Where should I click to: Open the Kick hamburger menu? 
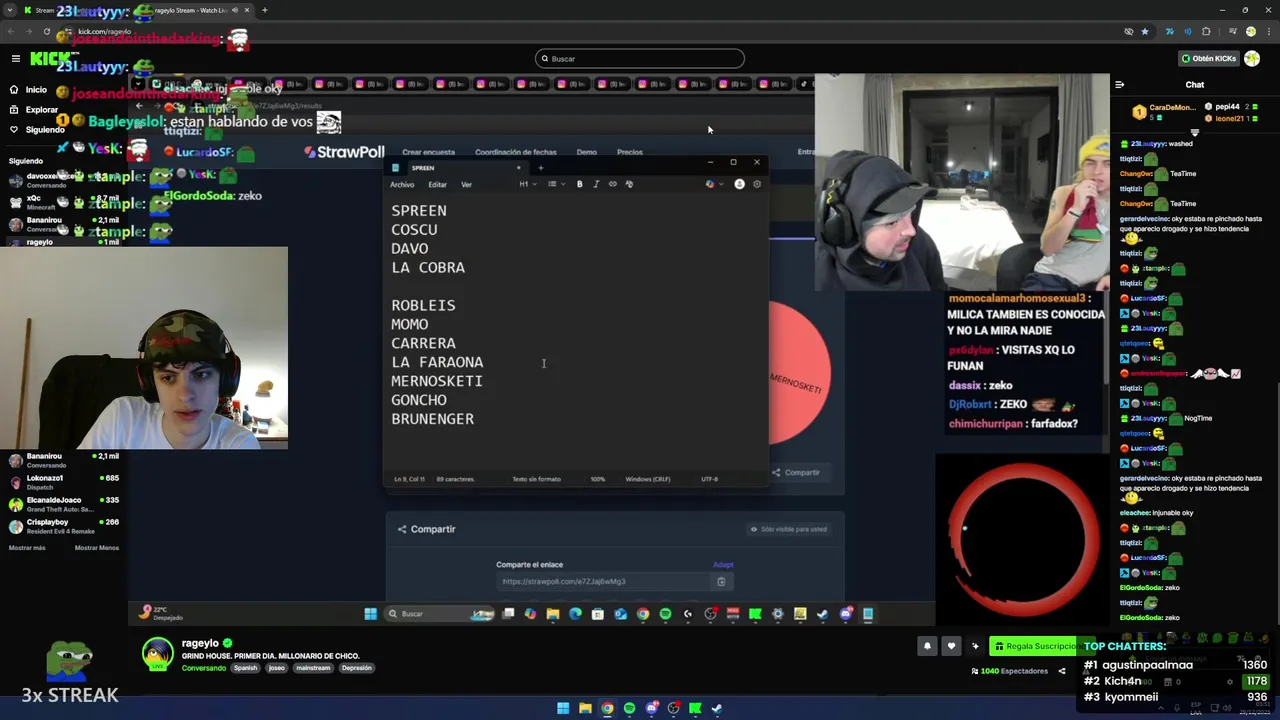coord(15,59)
